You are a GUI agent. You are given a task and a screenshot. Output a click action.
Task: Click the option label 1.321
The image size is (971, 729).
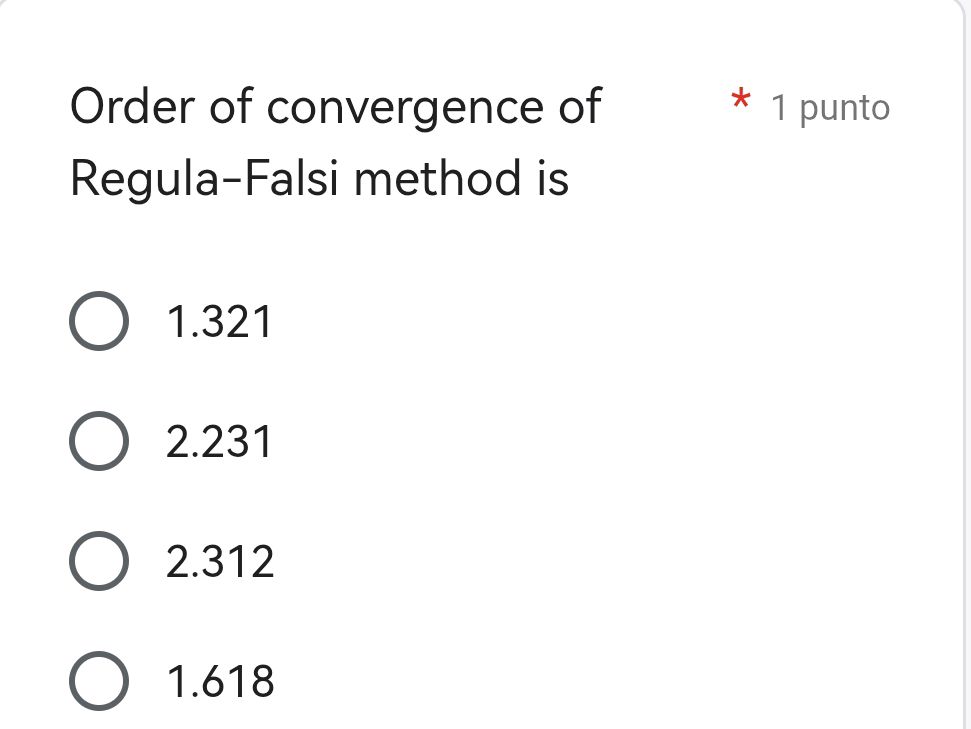[x=219, y=321]
